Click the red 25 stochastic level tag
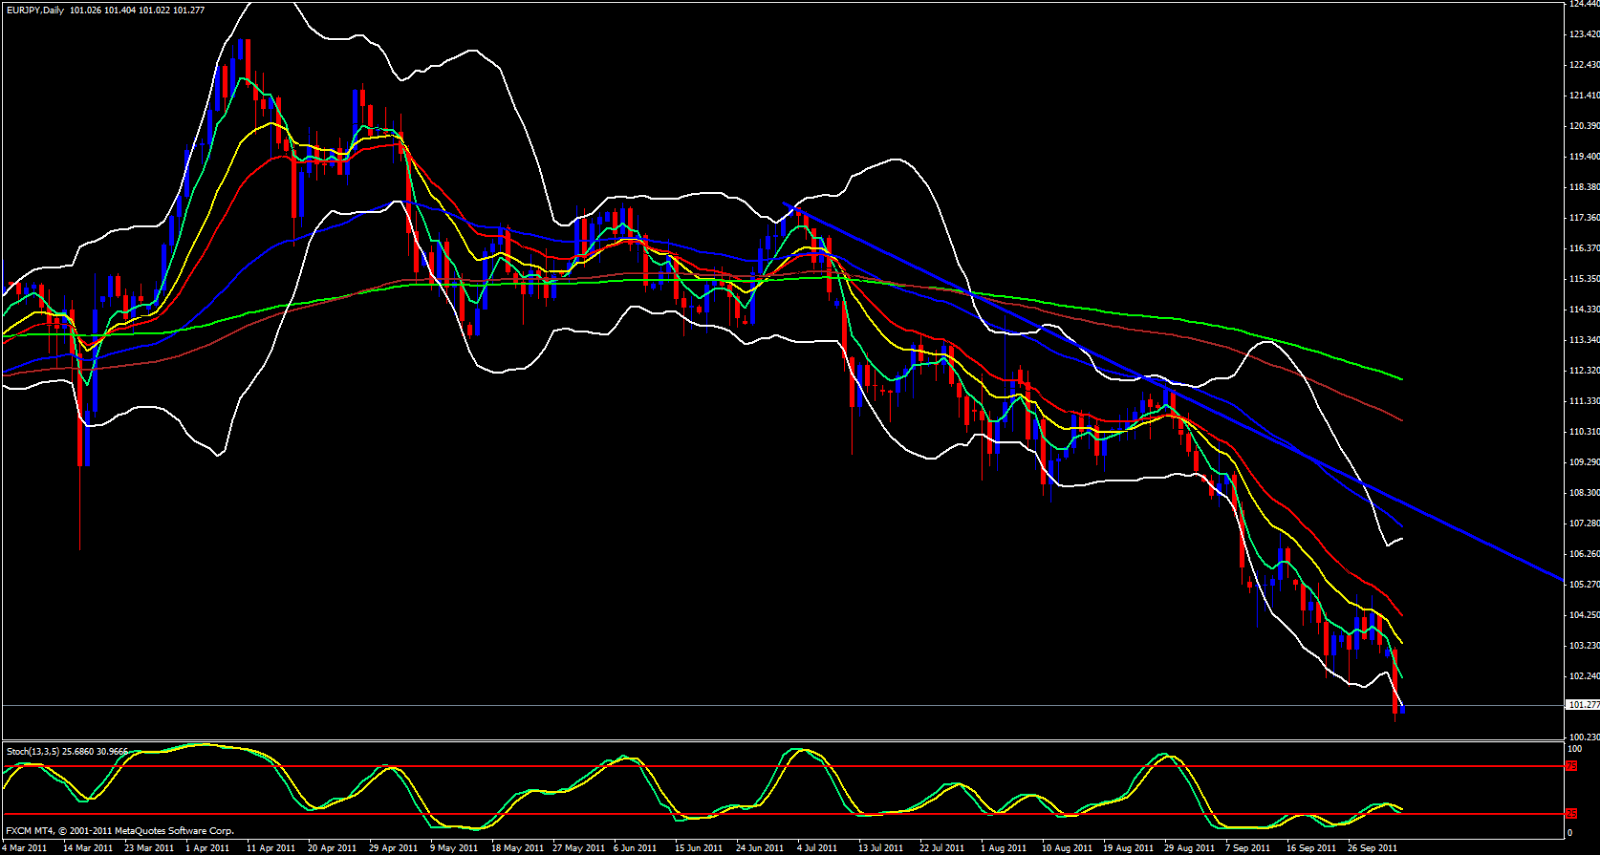1600x855 pixels. coord(1571,814)
